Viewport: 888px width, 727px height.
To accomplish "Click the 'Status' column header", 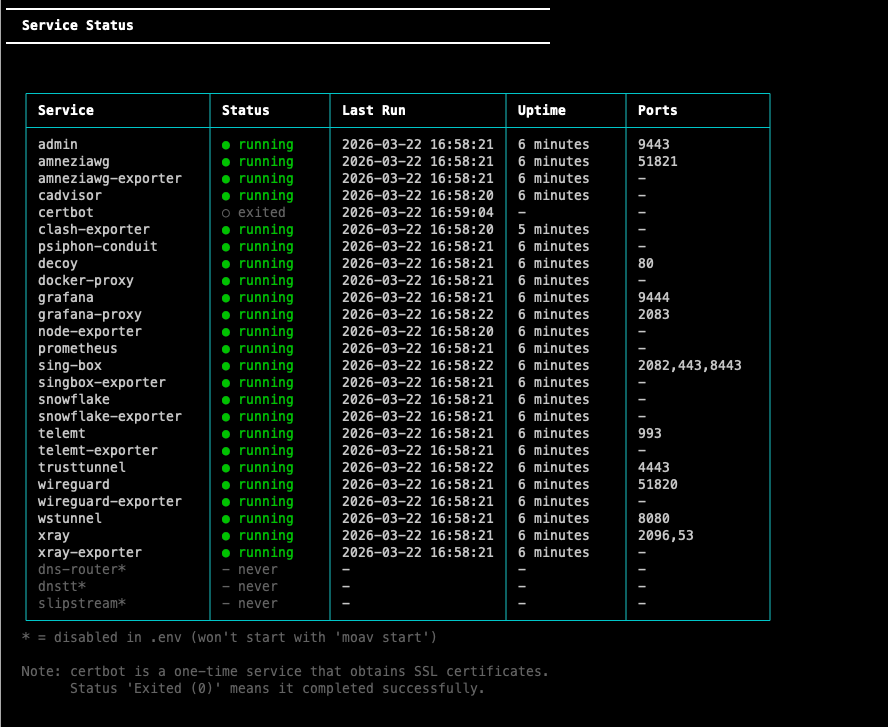I will pyautogui.click(x=246, y=110).
